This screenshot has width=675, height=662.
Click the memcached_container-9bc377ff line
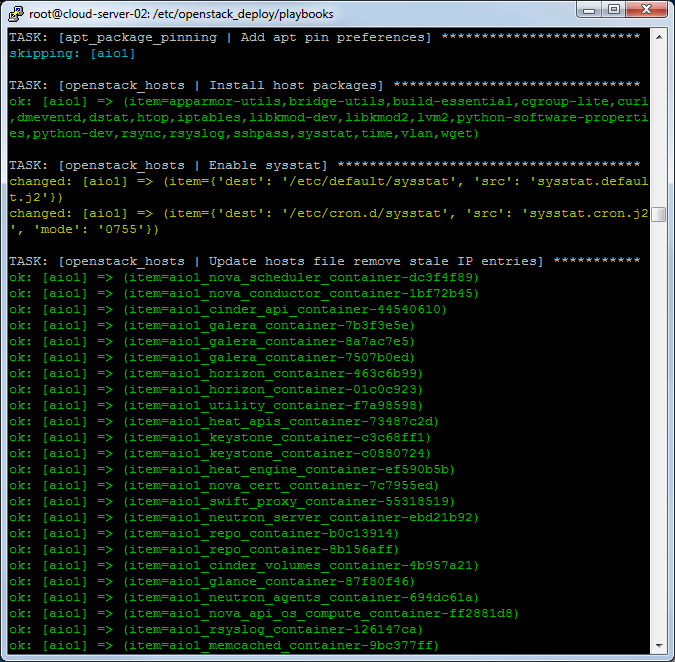(224, 645)
